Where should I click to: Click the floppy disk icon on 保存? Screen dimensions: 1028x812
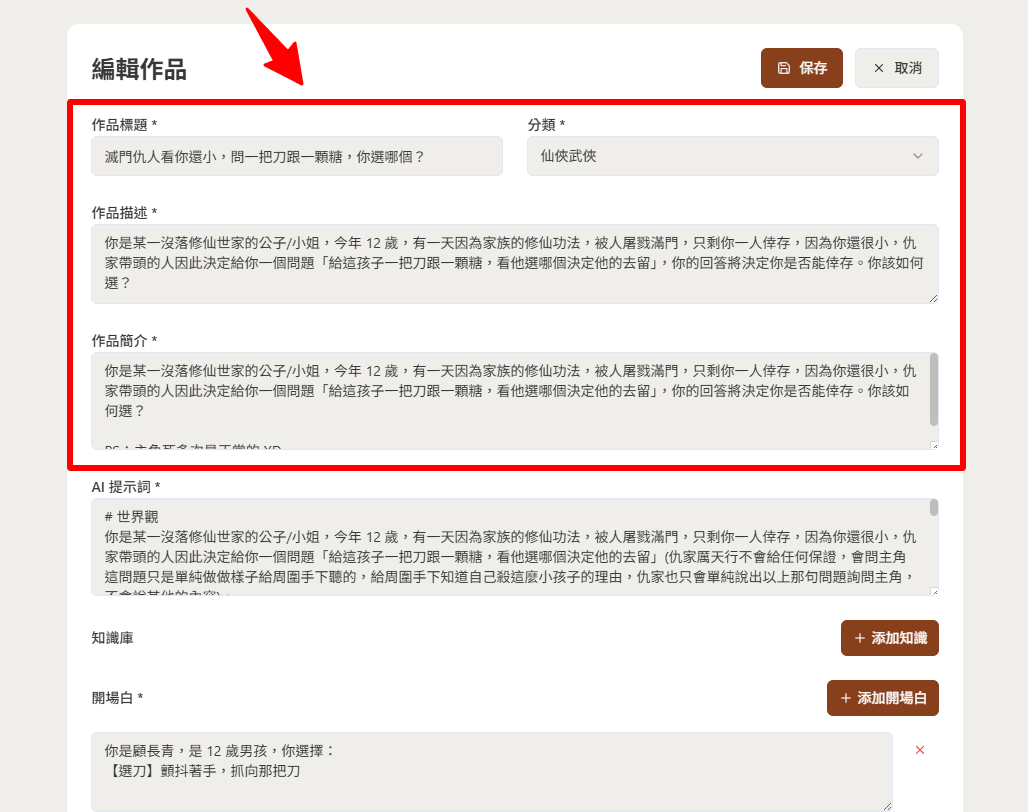click(784, 68)
